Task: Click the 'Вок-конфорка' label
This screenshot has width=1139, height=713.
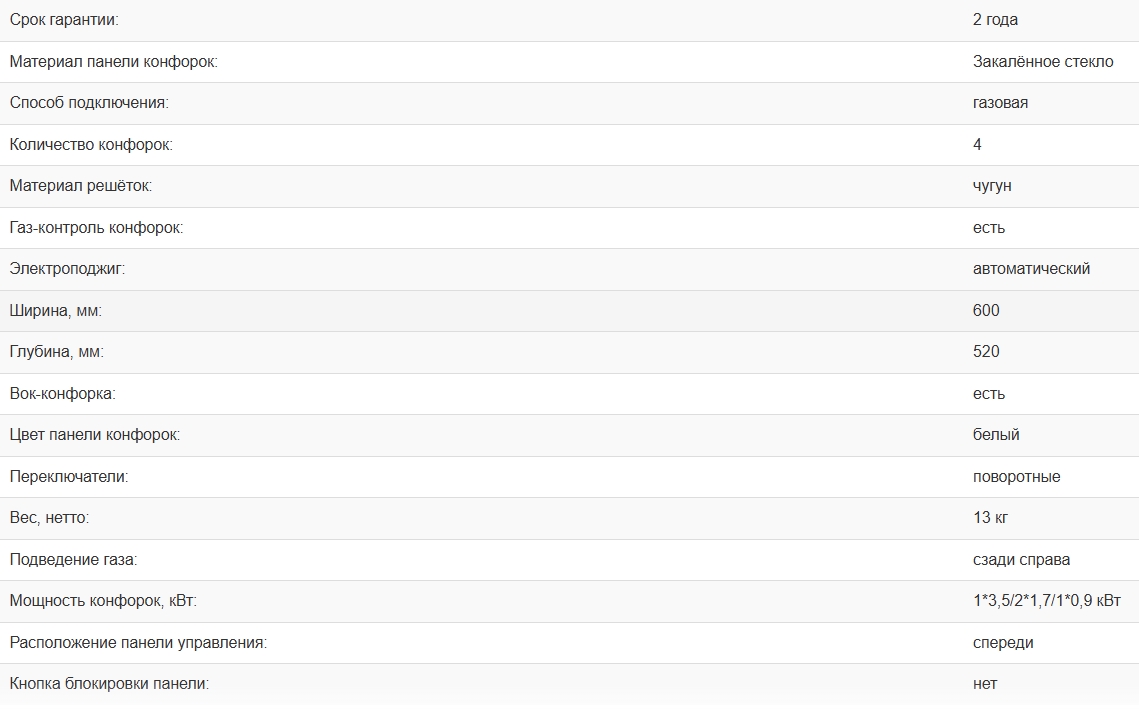Action: coord(62,394)
